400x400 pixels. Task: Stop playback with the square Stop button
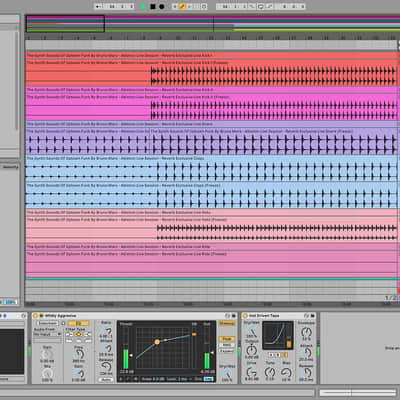[153, 6]
